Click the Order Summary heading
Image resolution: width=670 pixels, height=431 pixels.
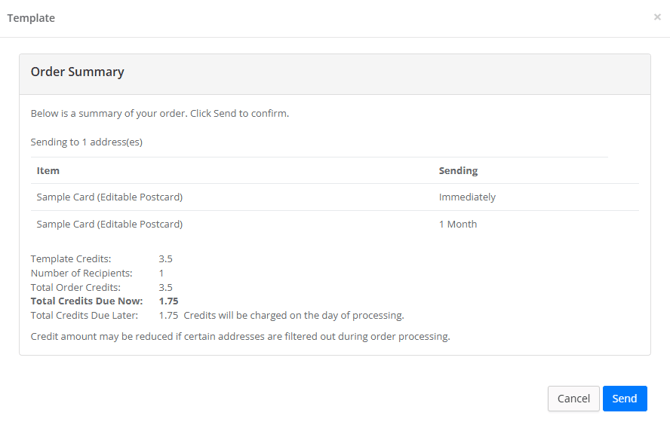77,72
